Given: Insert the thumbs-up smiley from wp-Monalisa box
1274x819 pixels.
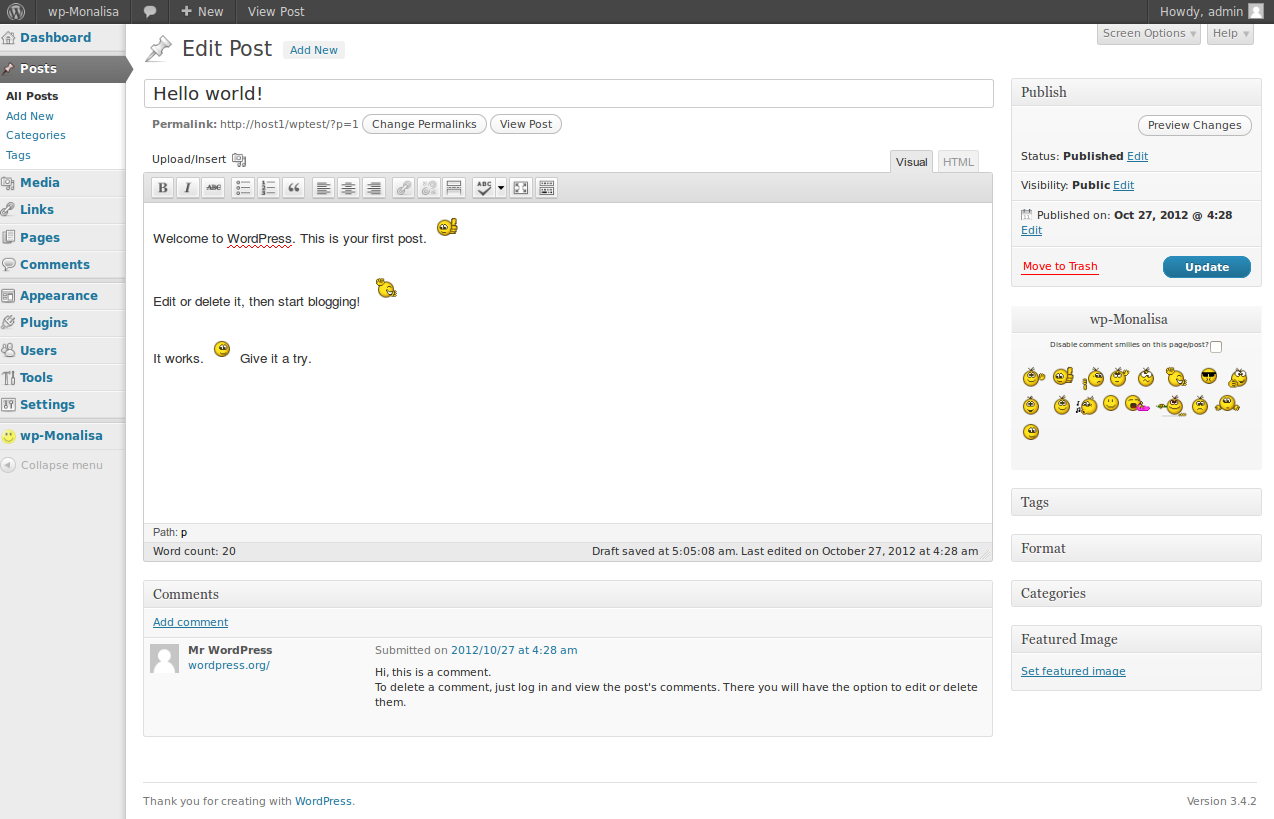Looking at the screenshot, I should pyautogui.click(x=1063, y=376).
